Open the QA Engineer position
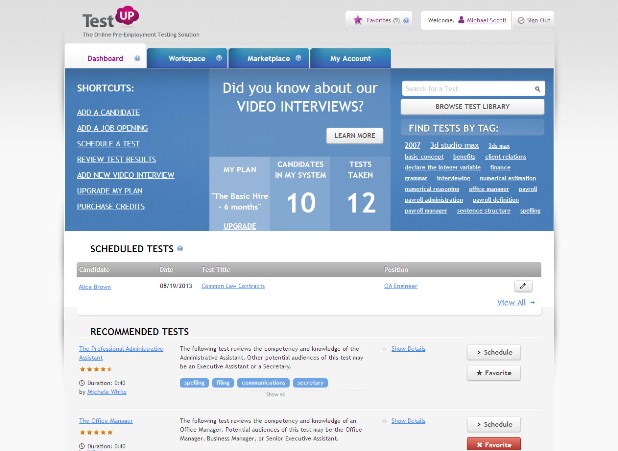618x451 pixels. (400, 286)
